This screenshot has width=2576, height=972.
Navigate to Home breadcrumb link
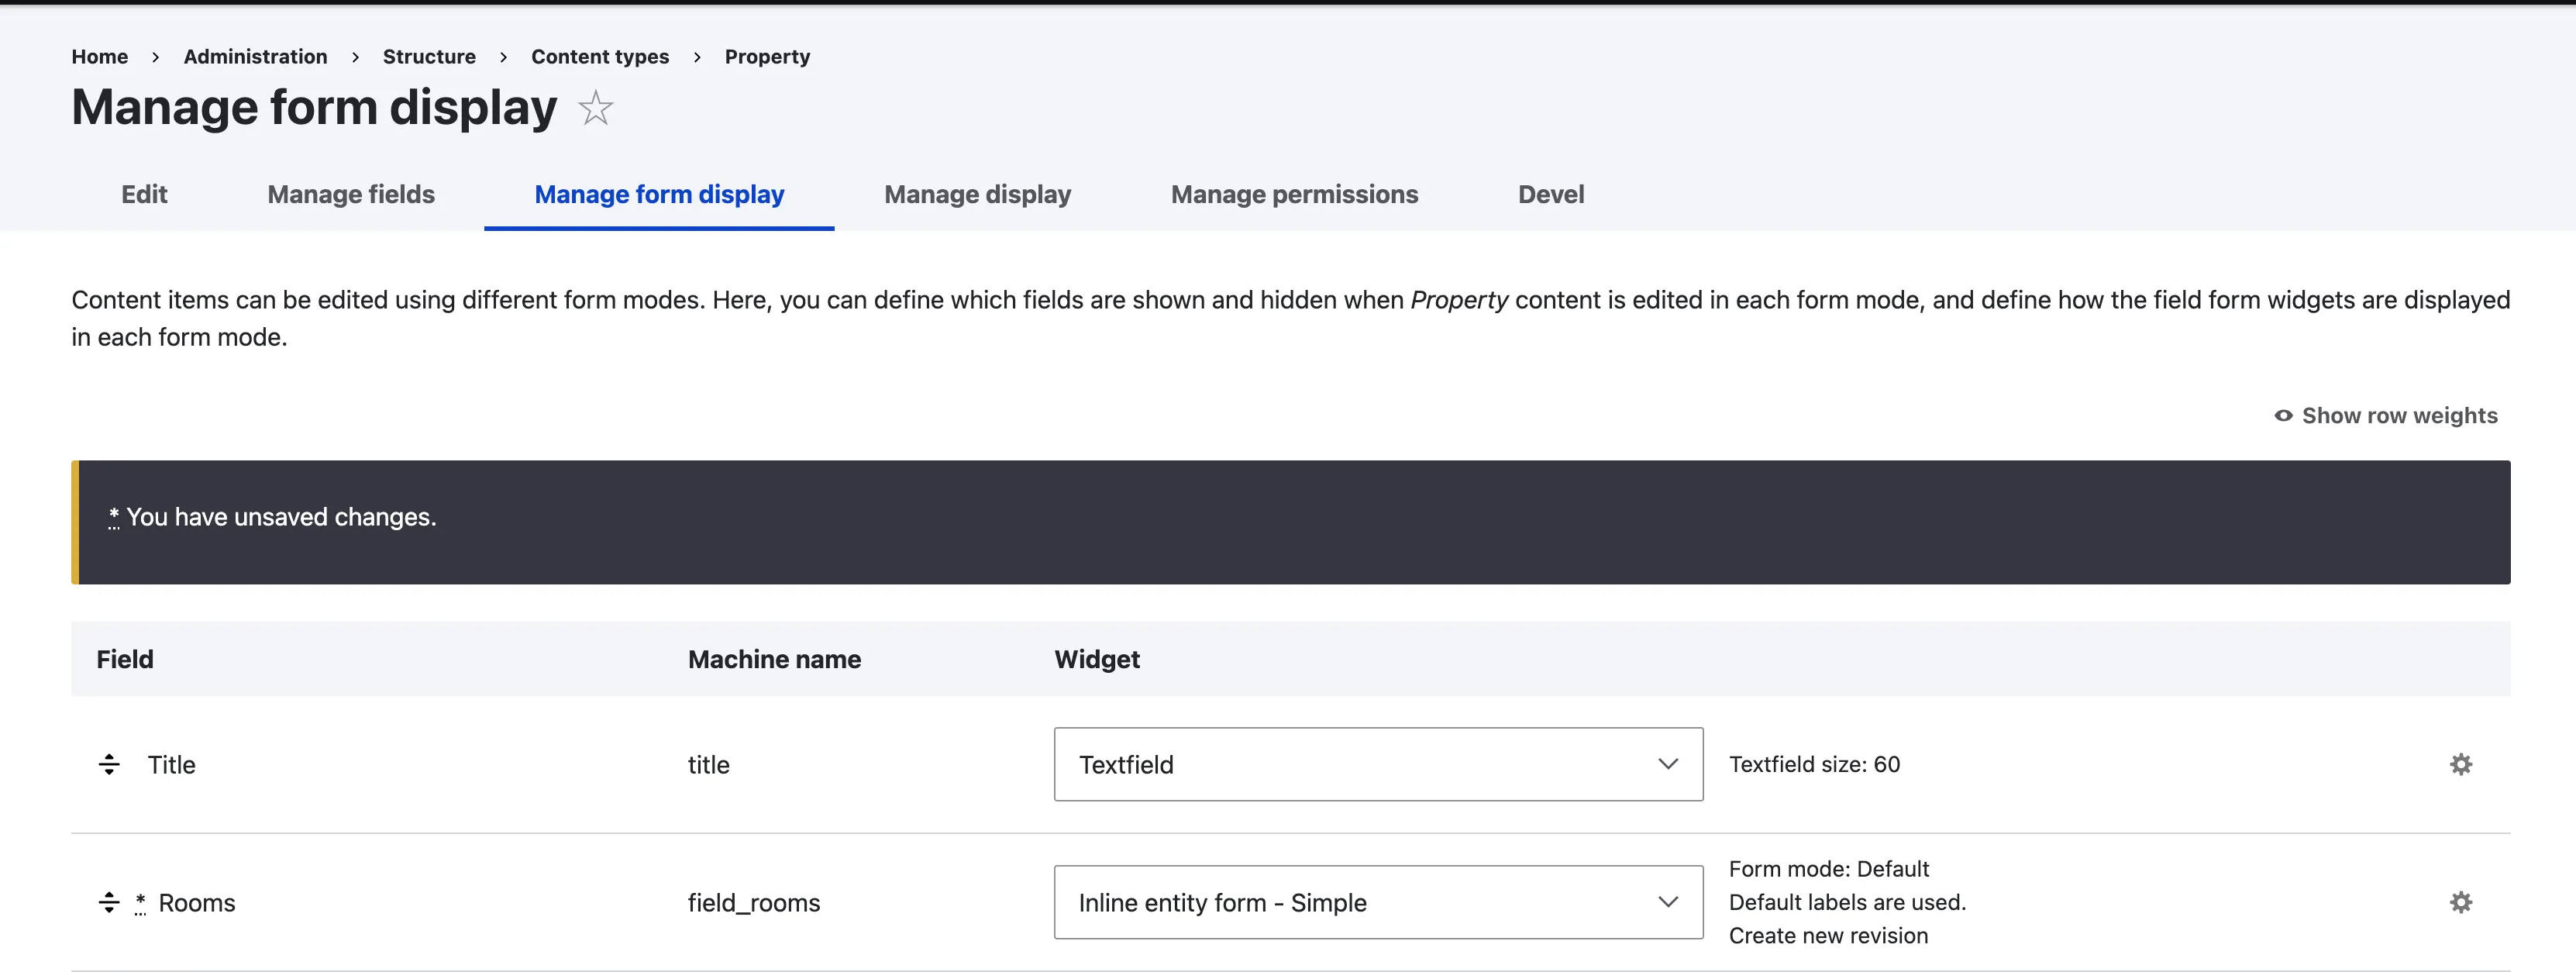click(99, 57)
